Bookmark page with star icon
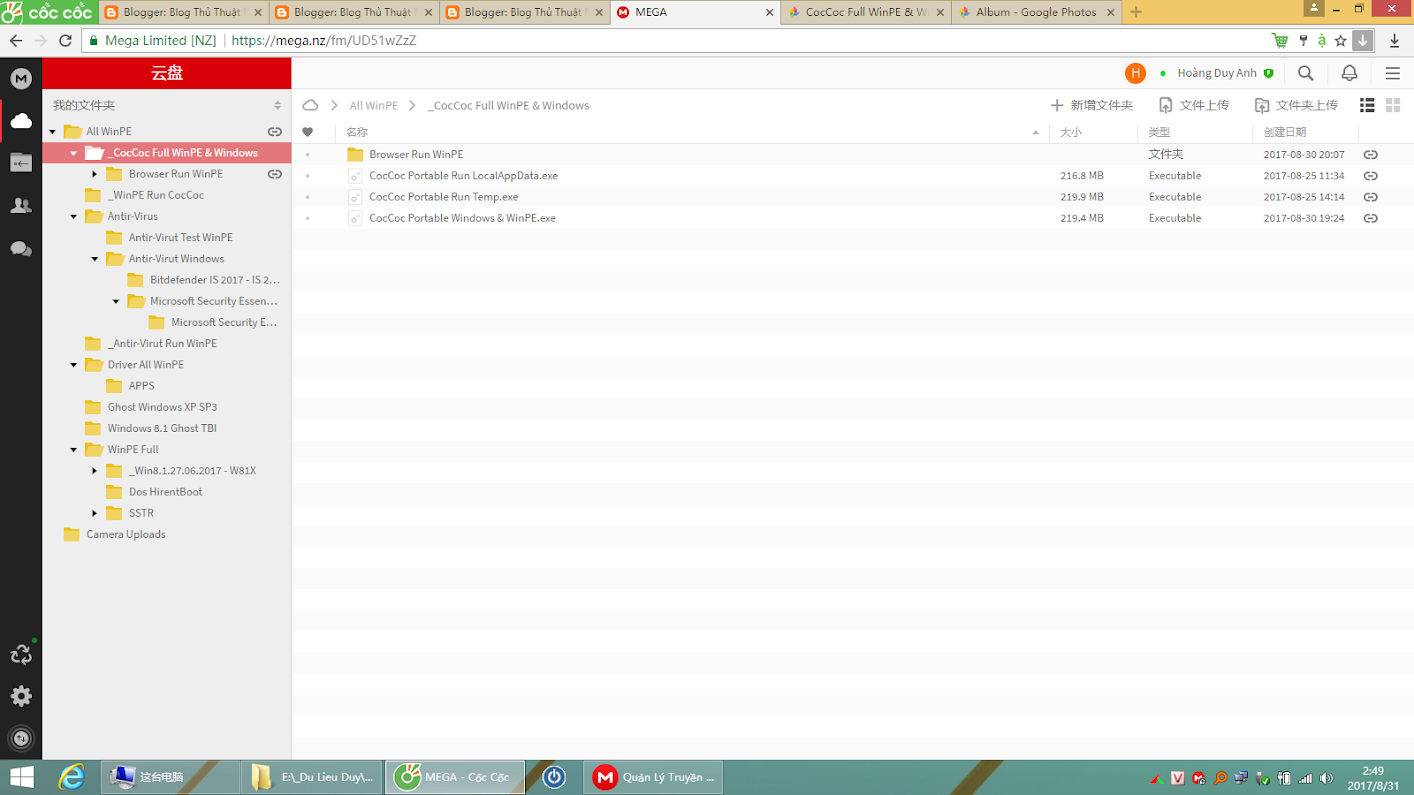 pos(1341,41)
